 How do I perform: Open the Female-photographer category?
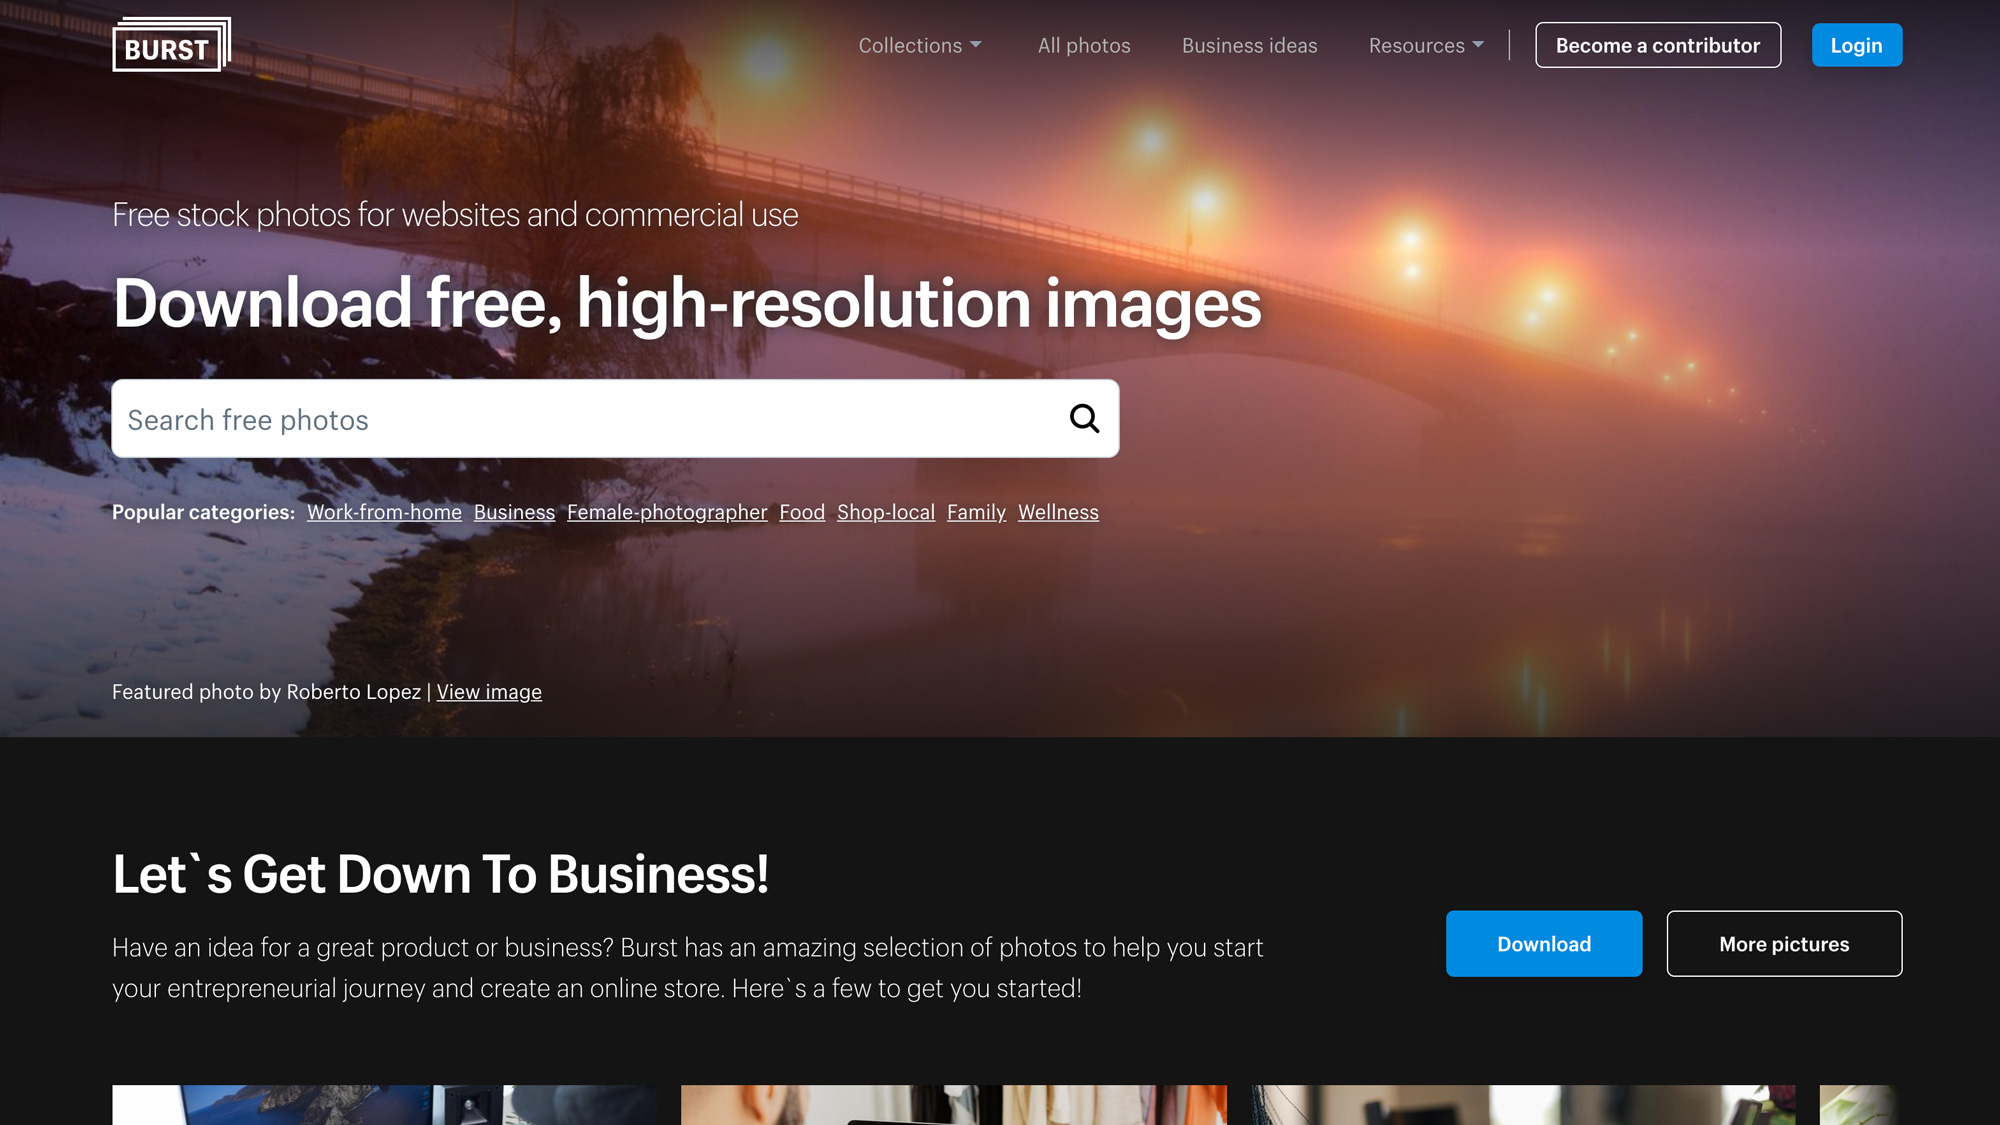pos(667,512)
